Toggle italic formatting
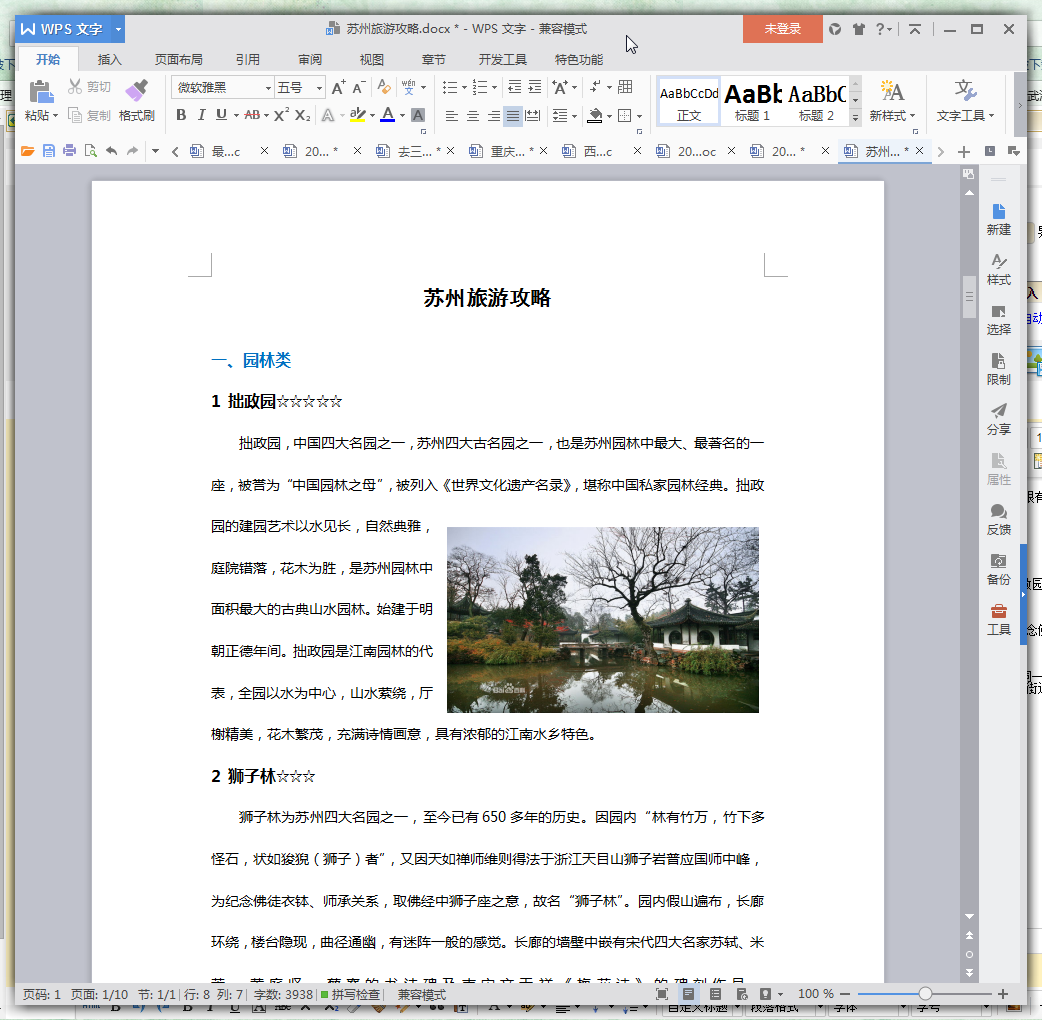Viewport: 1042px width, 1020px height. pos(201,115)
